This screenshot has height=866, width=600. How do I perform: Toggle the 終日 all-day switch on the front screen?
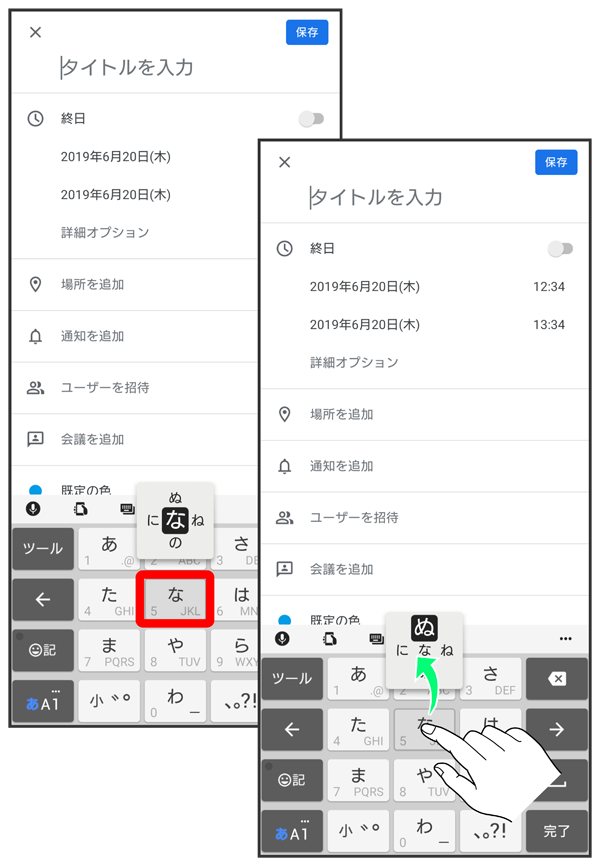tap(560, 249)
